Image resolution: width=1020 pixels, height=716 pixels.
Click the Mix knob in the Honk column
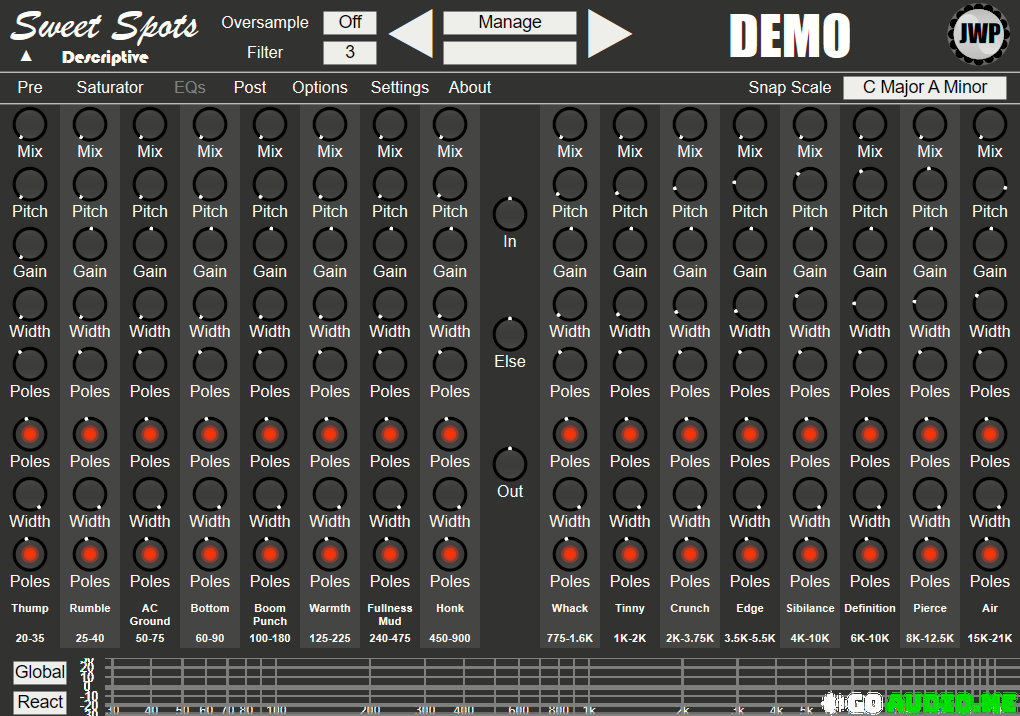pyautogui.click(x=450, y=125)
